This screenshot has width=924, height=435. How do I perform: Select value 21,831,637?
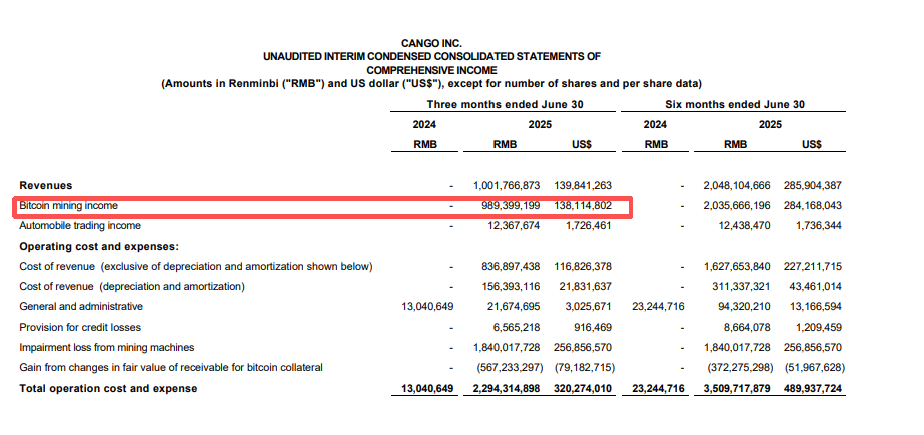(585, 286)
